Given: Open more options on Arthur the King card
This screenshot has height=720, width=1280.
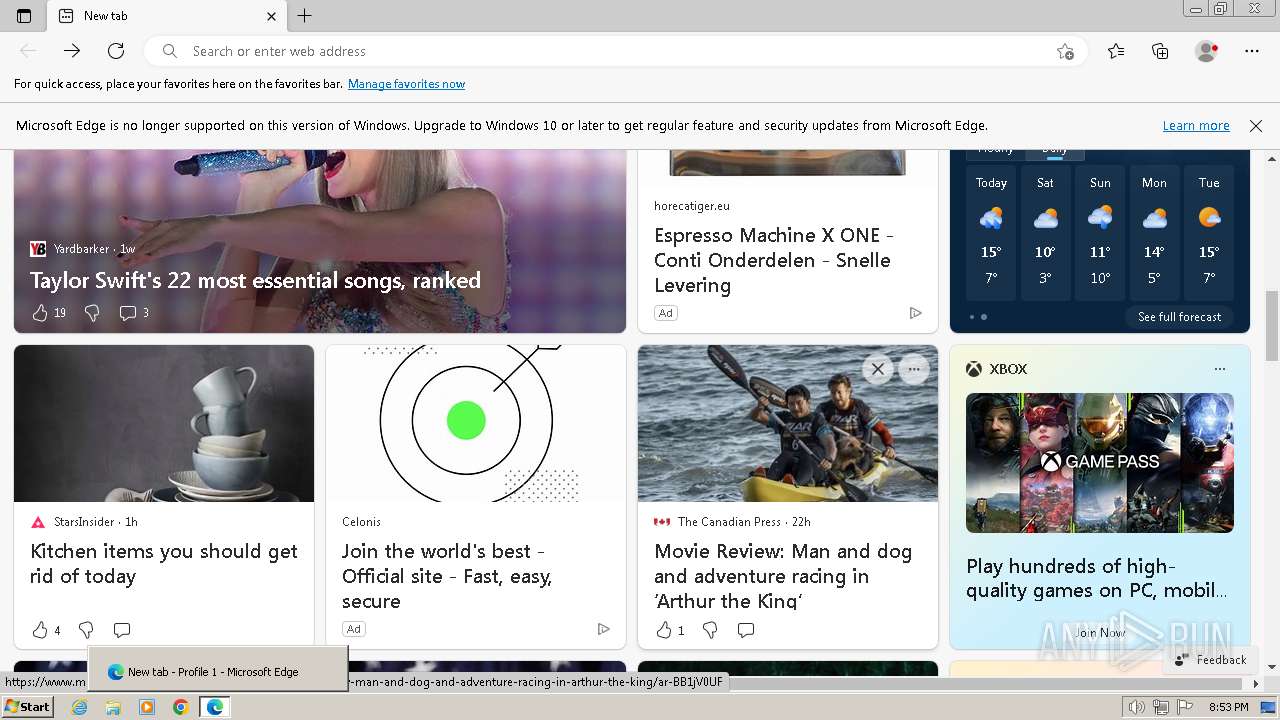Looking at the screenshot, I should pyautogui.click(x=914, y=369).
